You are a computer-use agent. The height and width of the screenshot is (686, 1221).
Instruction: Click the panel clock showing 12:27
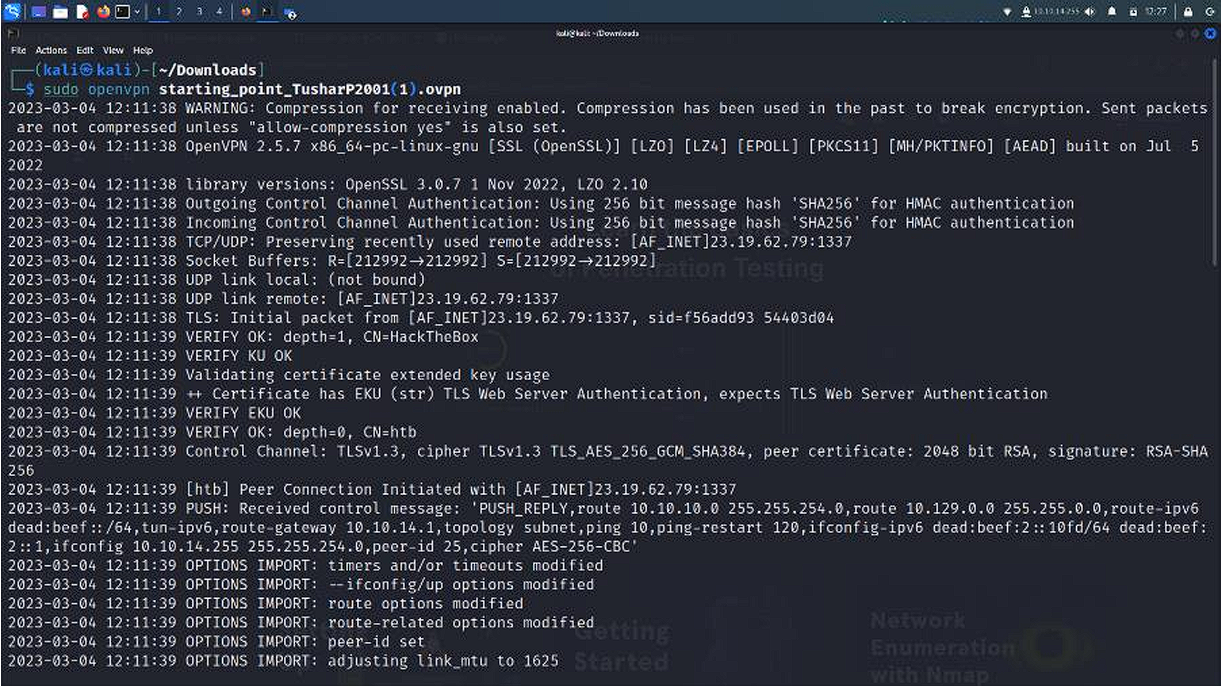pos(1155,12)
